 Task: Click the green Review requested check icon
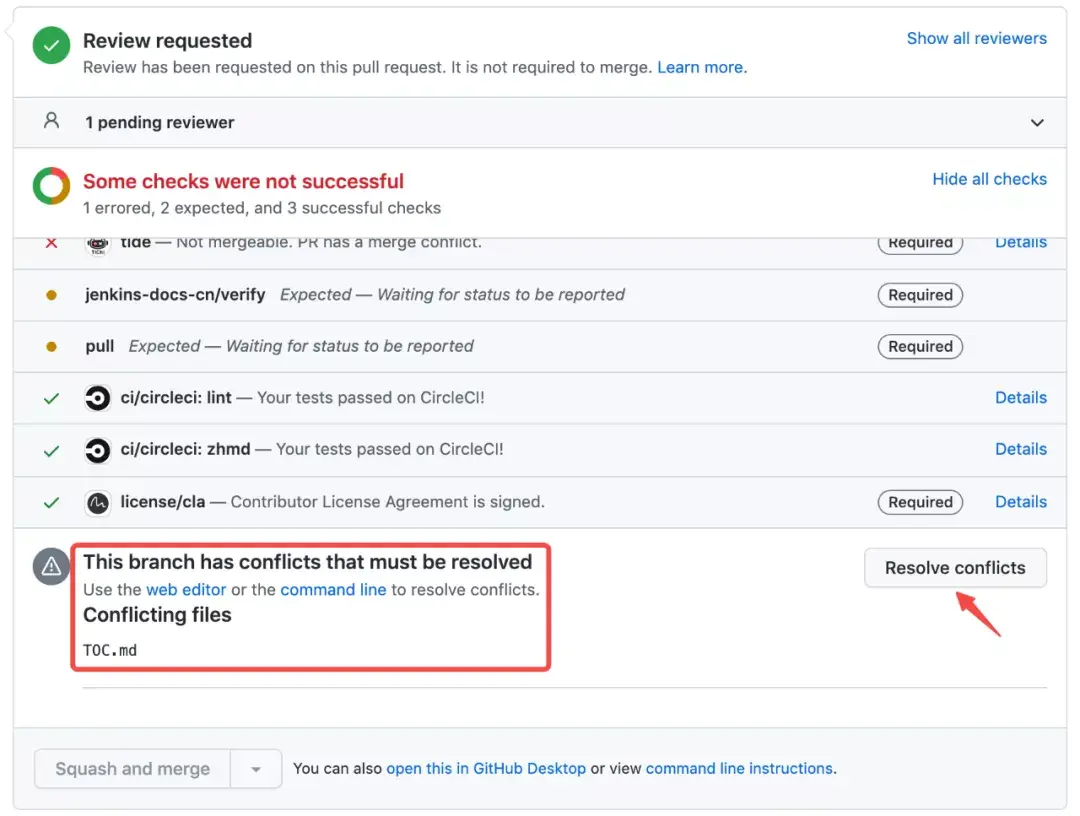50,45
